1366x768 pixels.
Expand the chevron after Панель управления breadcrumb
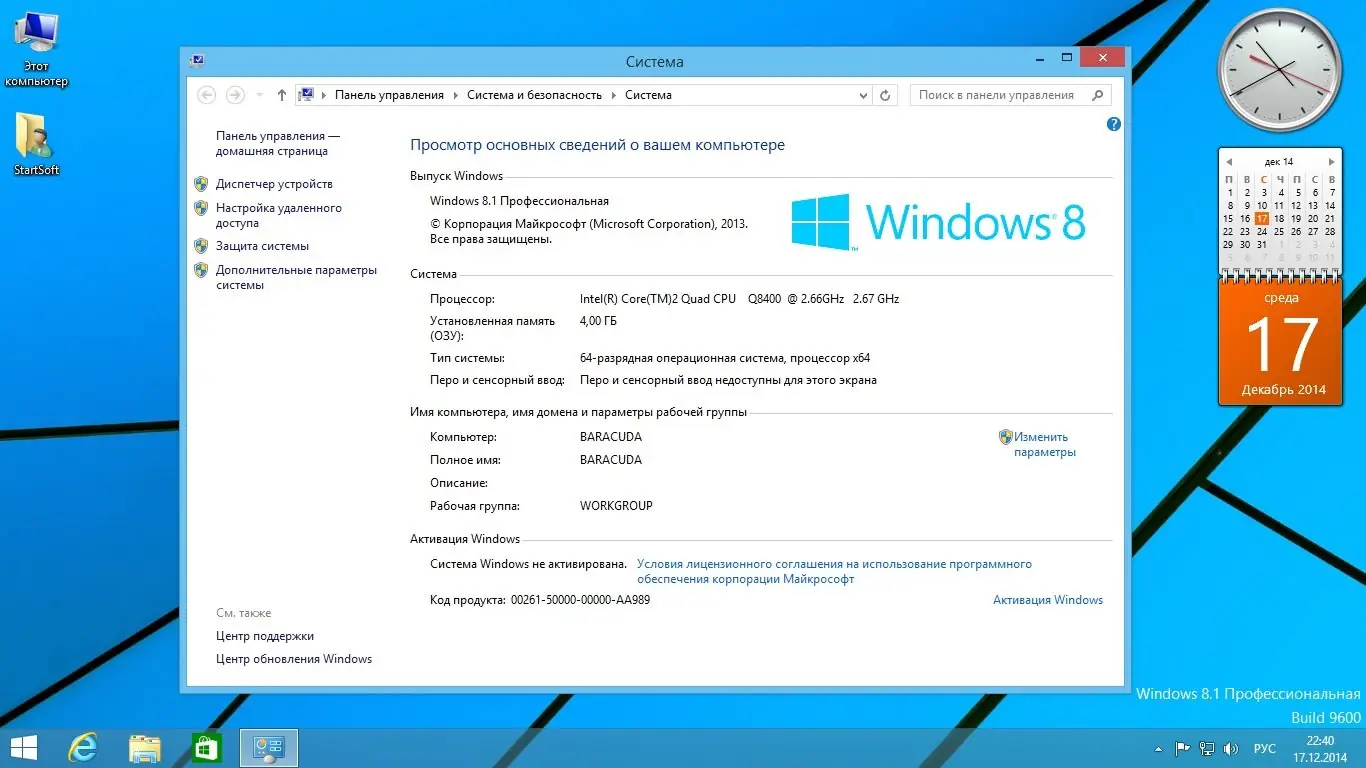pyautogui.click(x=456, y=95)
